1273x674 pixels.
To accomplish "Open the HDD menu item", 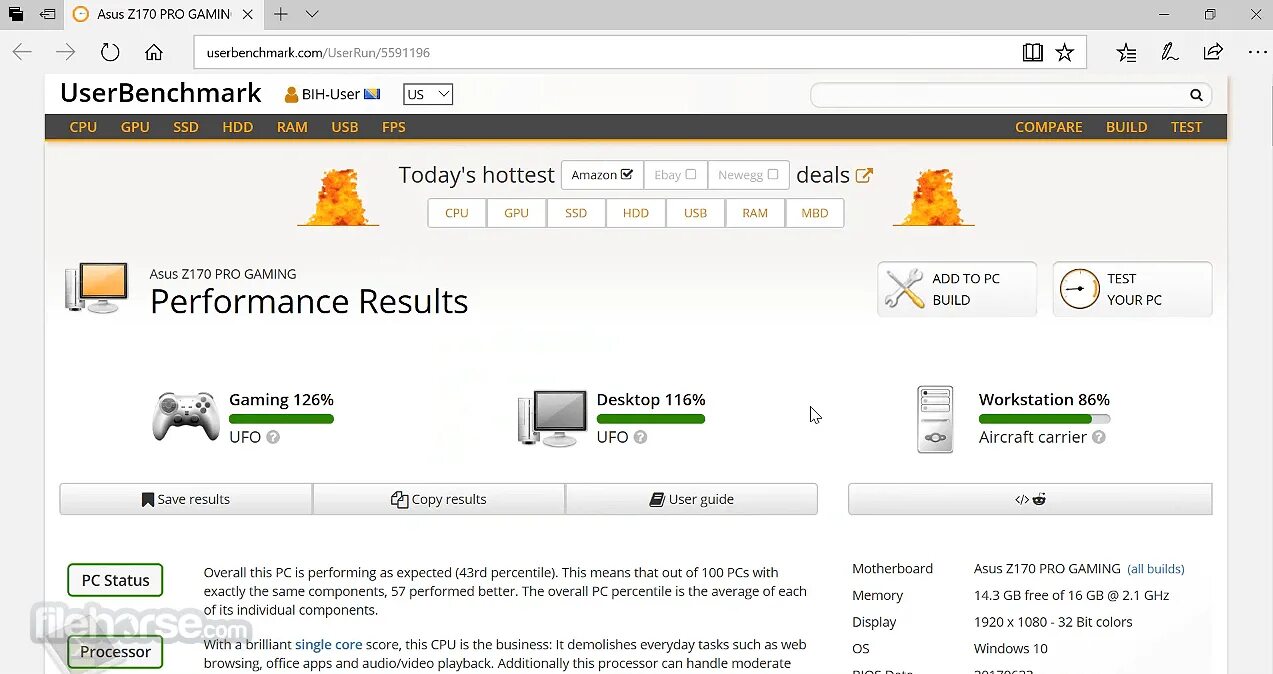I will (x=238, y=127).
